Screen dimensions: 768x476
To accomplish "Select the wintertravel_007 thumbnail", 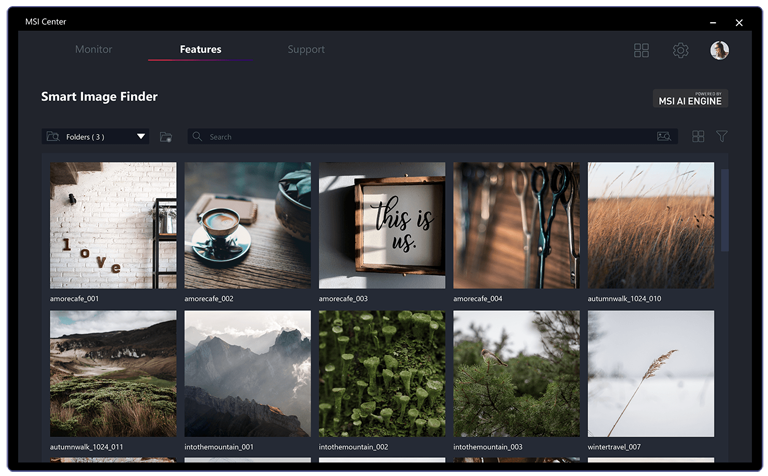I will (651, 374).
